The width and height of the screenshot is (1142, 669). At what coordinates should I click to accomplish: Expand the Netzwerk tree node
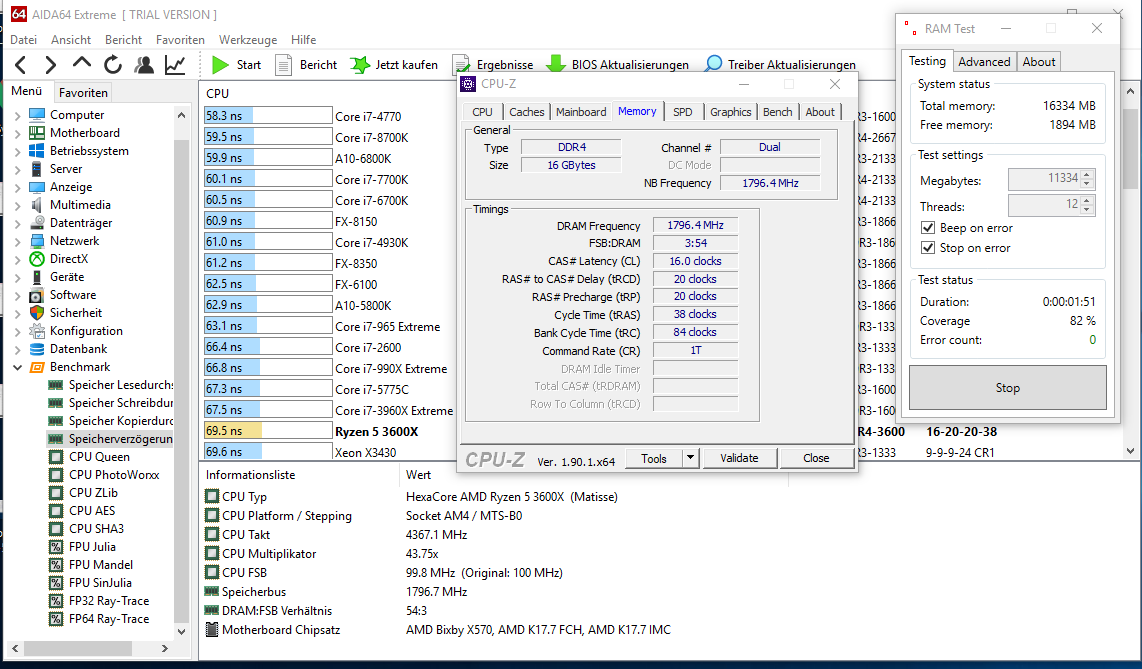pos(17,241)
